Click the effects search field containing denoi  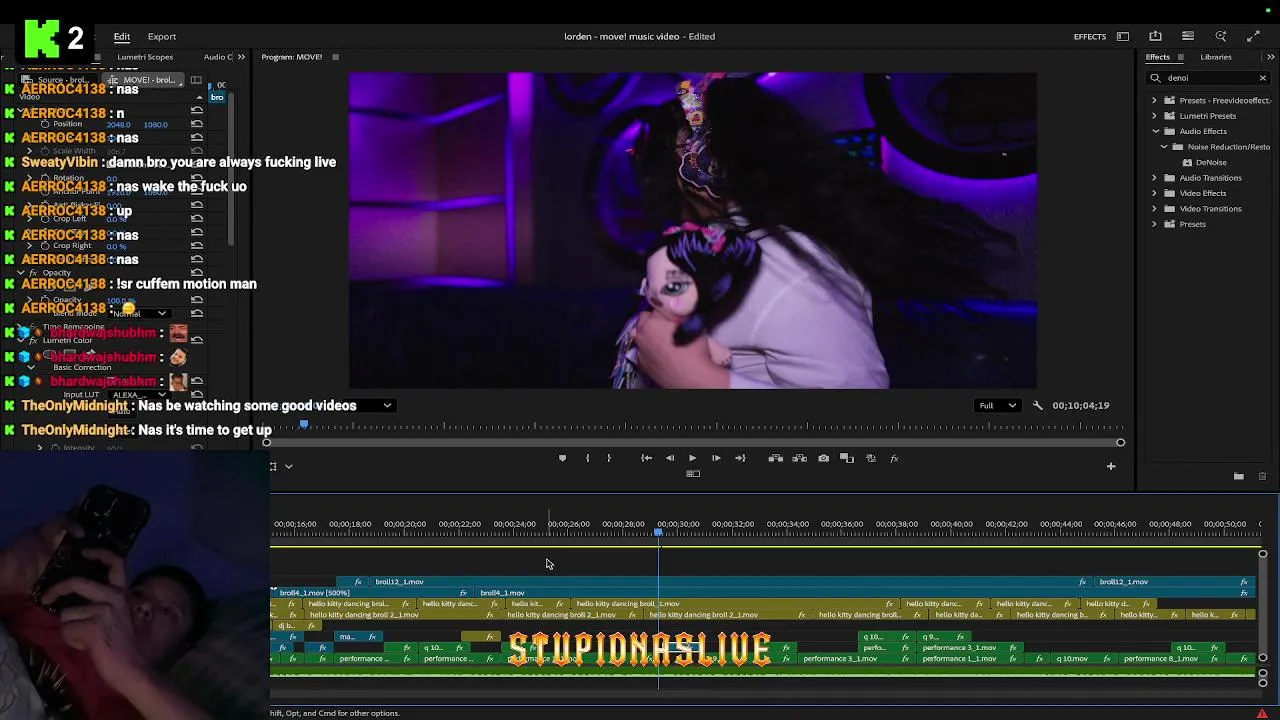[x=1208, y=78]
